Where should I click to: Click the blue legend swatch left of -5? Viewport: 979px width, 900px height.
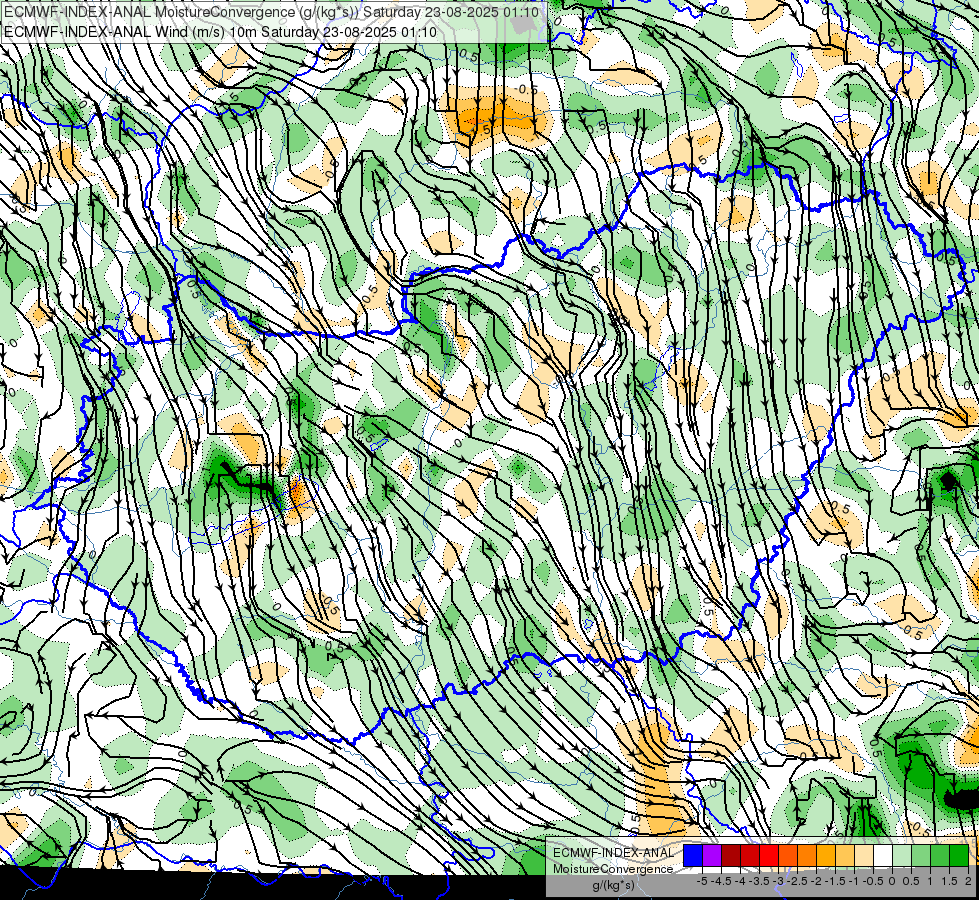click(x=693, y=855)
